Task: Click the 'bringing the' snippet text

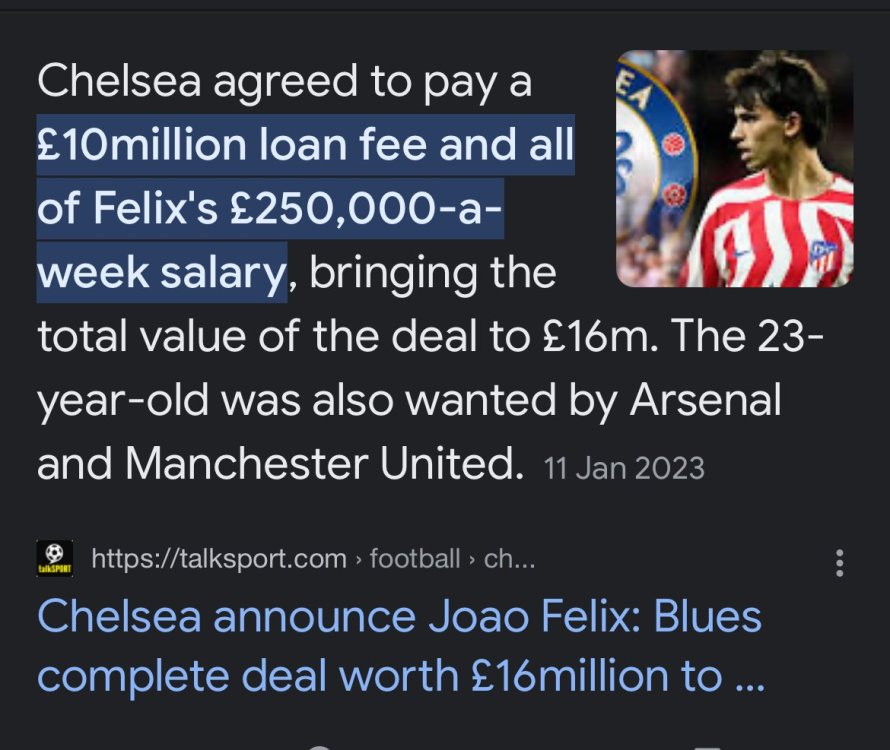Action: [x=433, y=273]
